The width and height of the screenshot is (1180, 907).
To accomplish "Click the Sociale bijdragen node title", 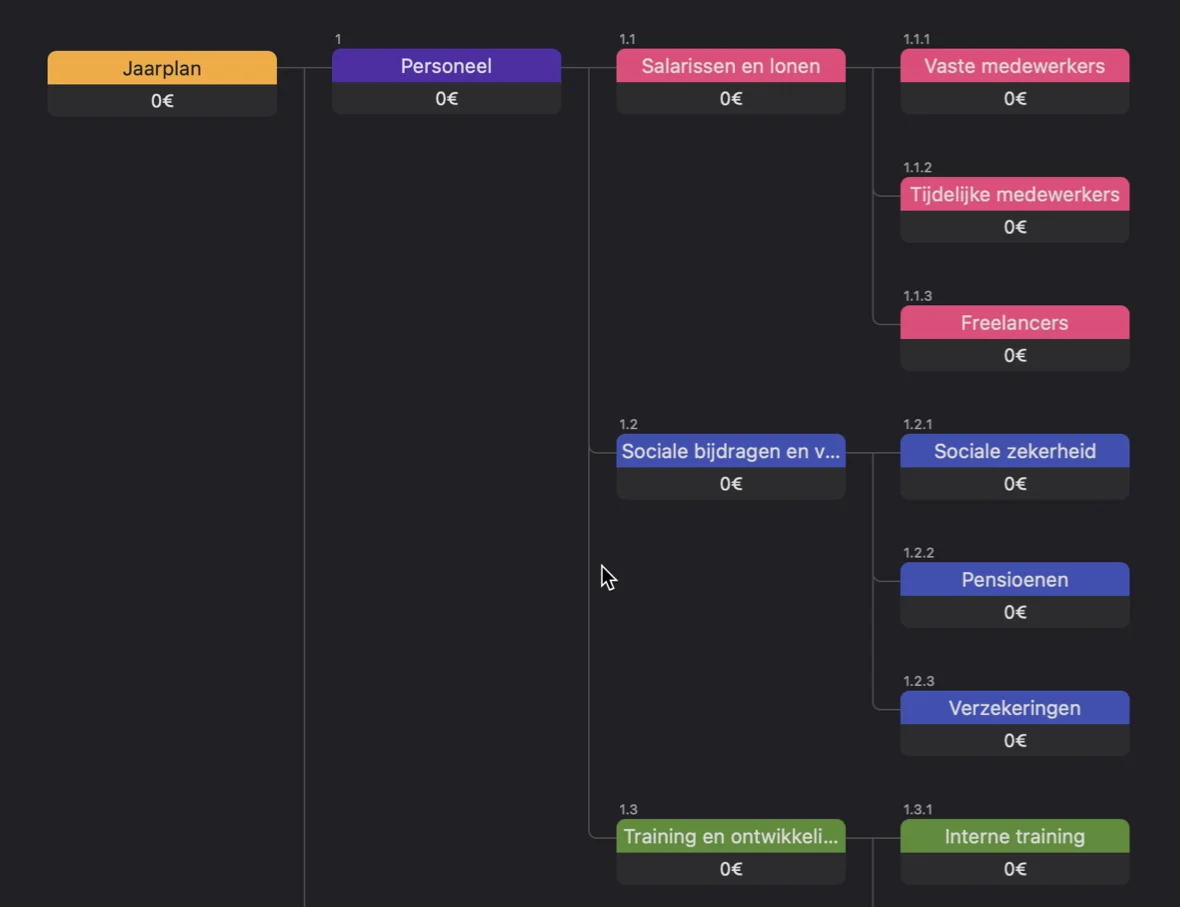I will pos(730,452).
